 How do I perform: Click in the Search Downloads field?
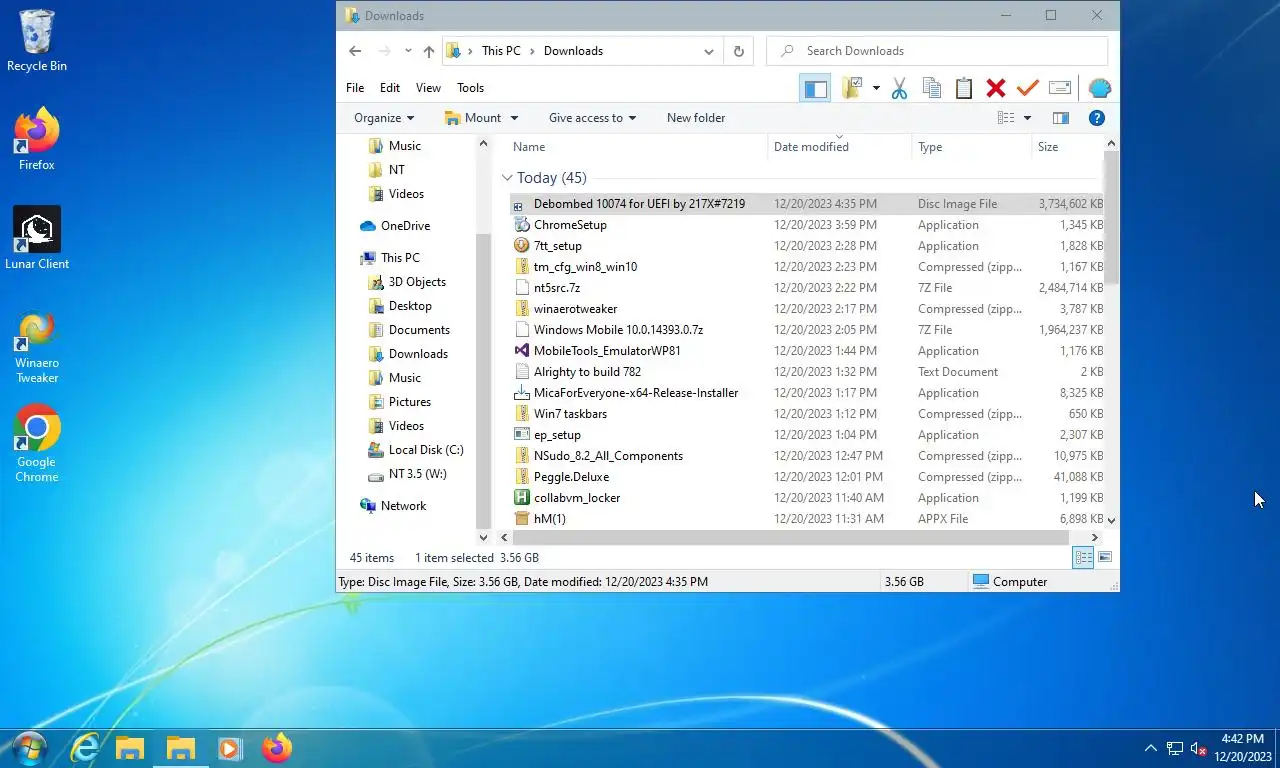tap(937, 51)
